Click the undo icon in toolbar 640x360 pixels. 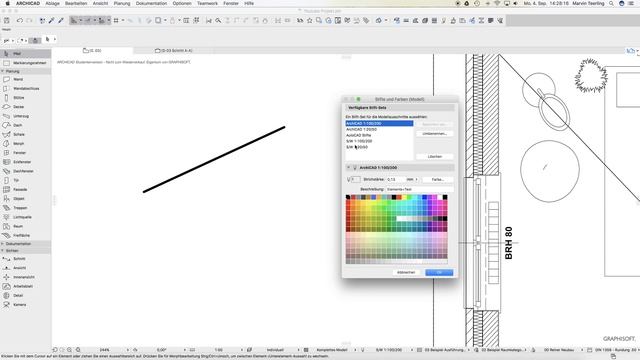(20, 20)
